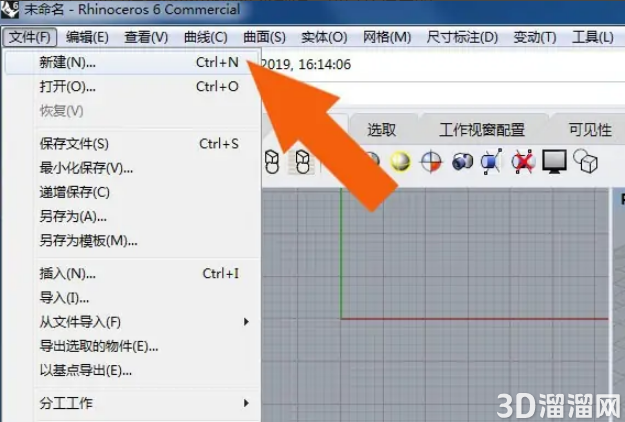
Task: Open the 编辑(E) menu
Action: [x=87, y=37]
